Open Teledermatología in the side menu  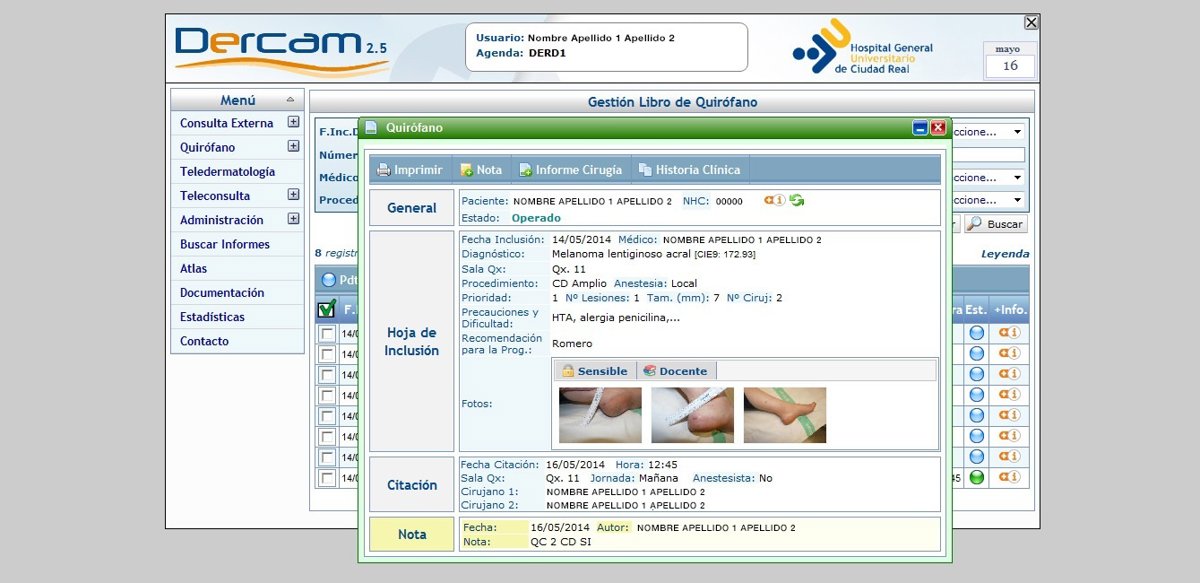point(227,172)
